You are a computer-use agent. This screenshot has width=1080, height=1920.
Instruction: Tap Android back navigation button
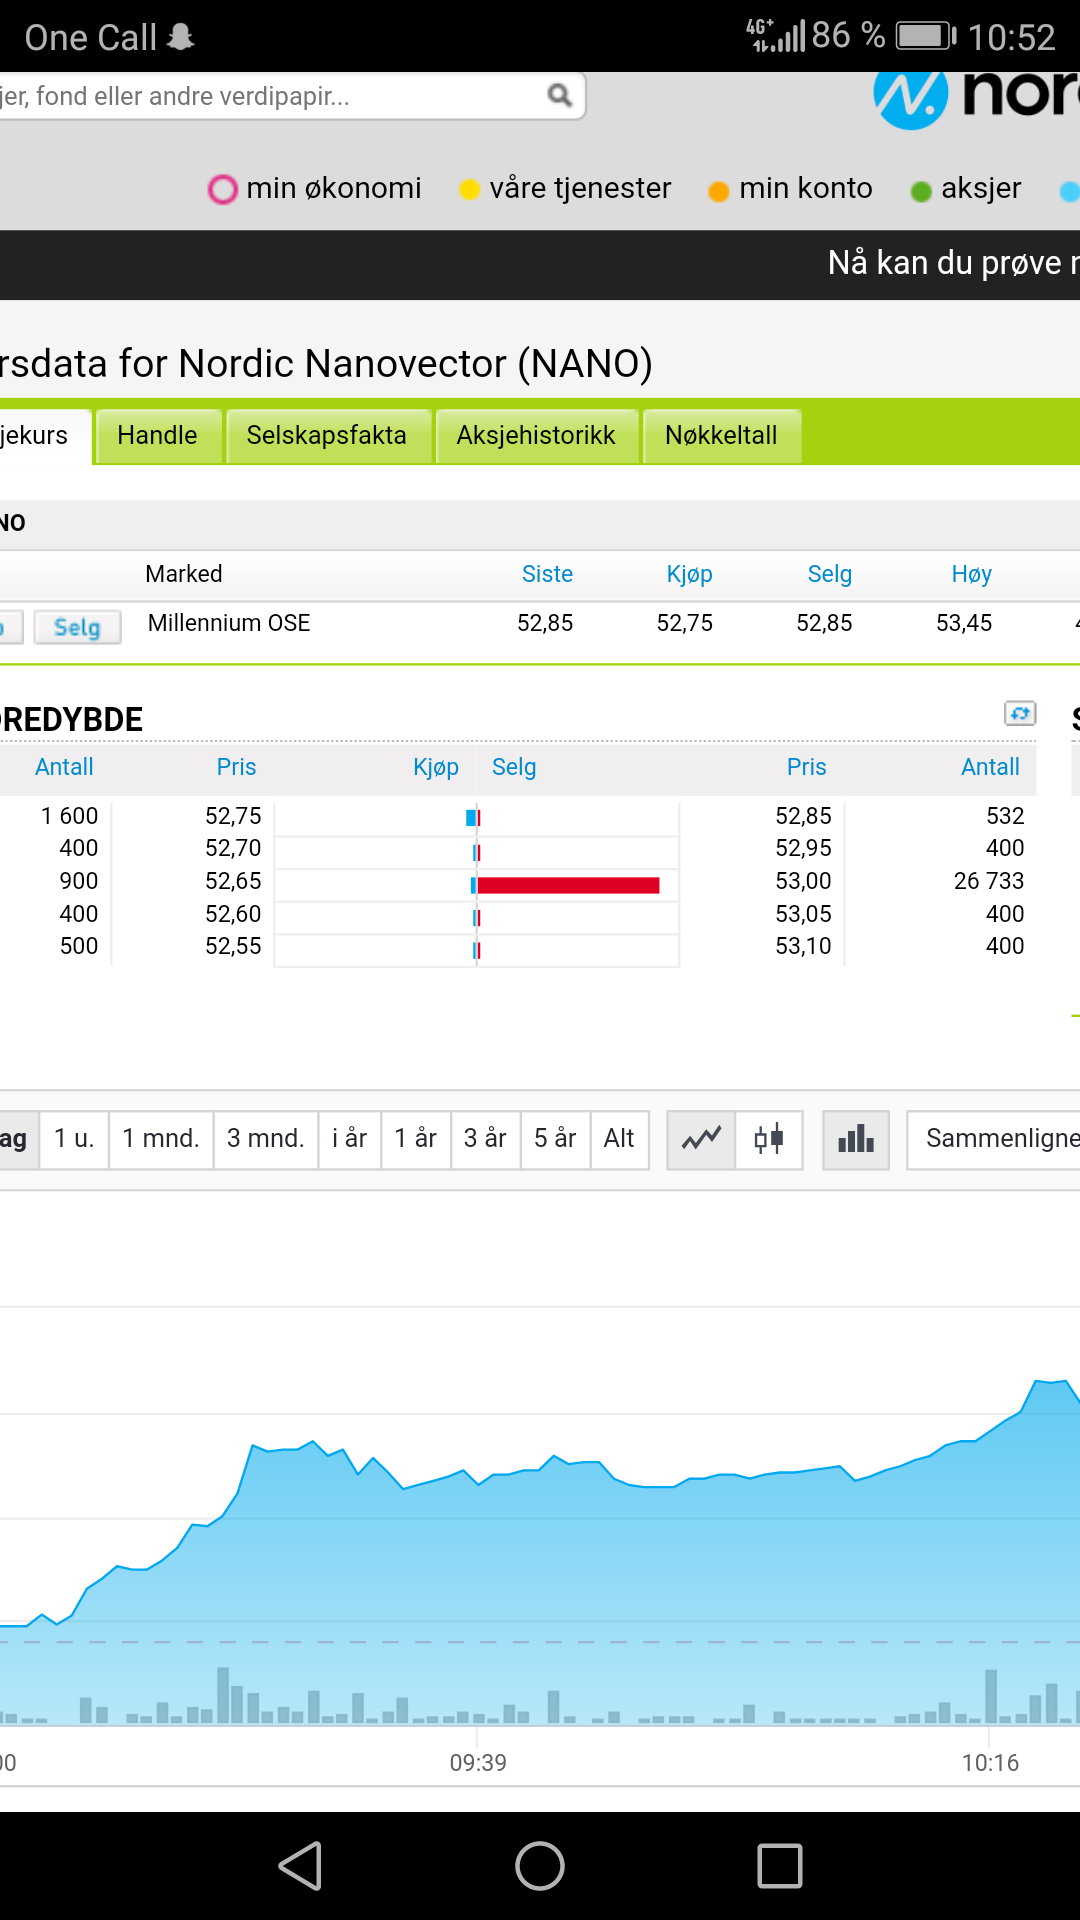pyautogui.click(x=300, y=1866)
